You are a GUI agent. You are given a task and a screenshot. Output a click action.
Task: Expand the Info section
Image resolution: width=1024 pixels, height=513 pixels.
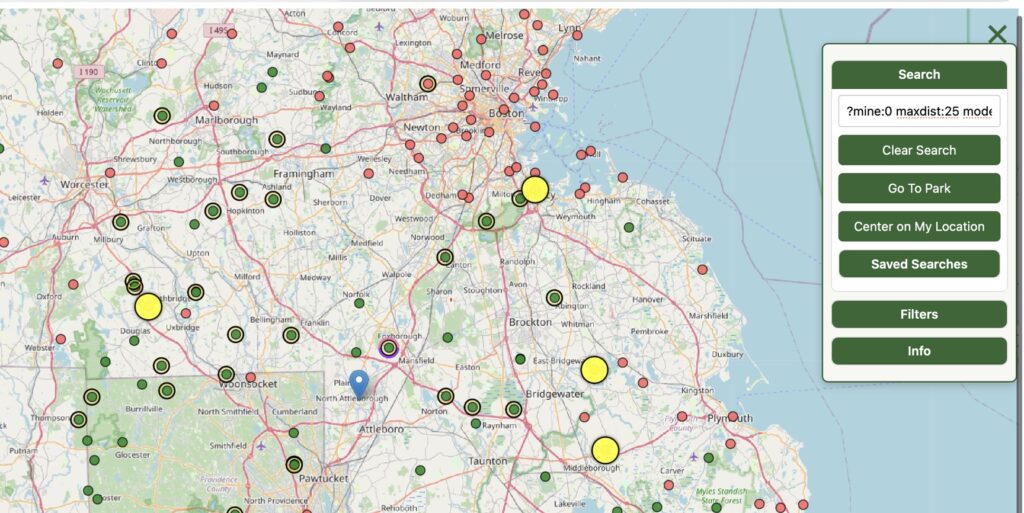(x=919, y=351)
